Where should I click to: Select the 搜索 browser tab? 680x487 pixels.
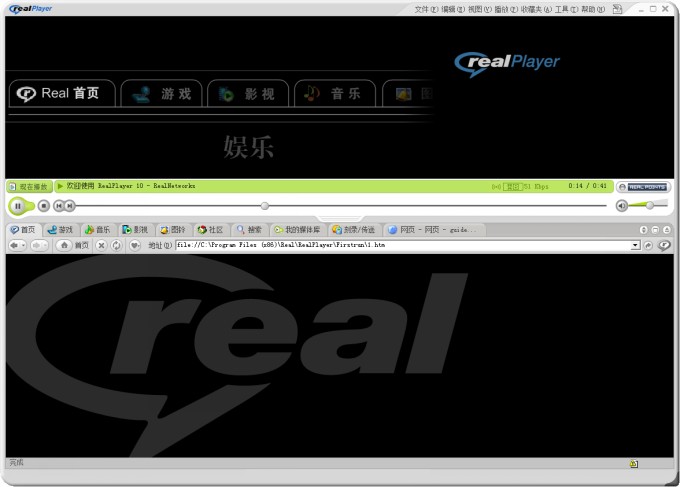click(x=249, y=230)
